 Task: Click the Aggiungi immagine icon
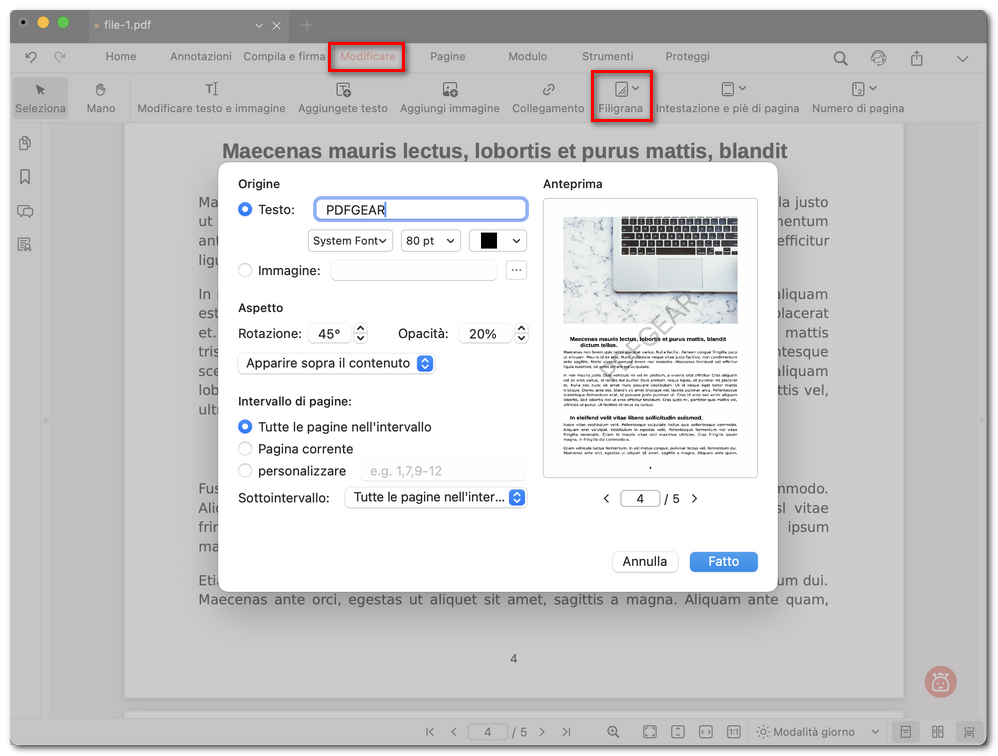(450, 90)
